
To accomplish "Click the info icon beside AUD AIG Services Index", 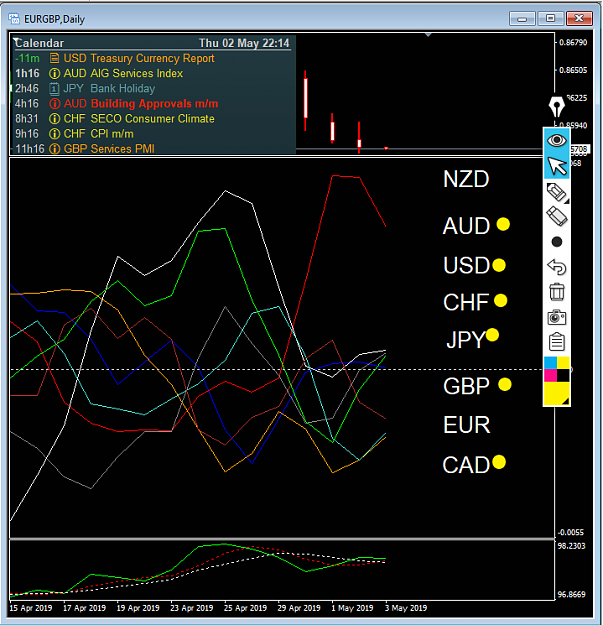I will (54, 73).
